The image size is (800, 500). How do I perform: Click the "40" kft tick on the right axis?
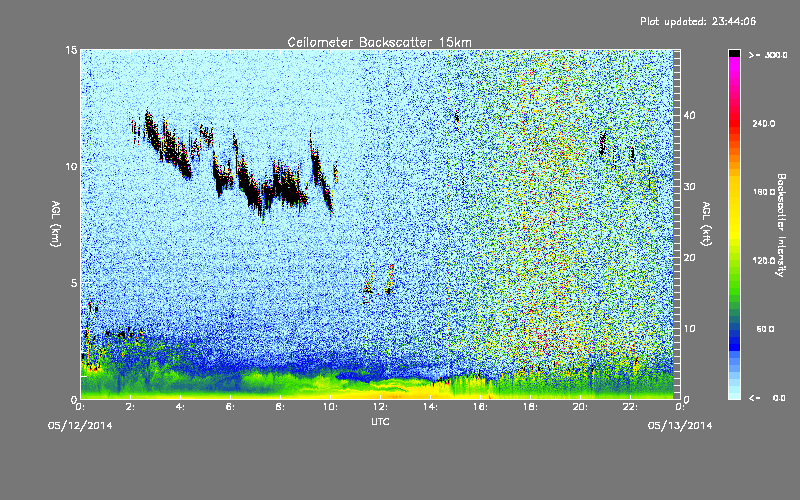(x=689, y=115)
